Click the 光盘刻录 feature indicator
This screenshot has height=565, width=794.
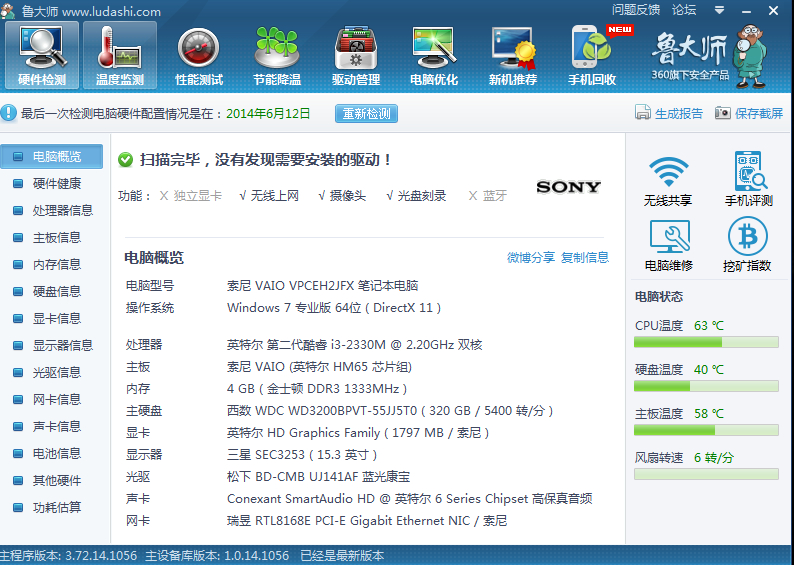(x=416, y=196)
